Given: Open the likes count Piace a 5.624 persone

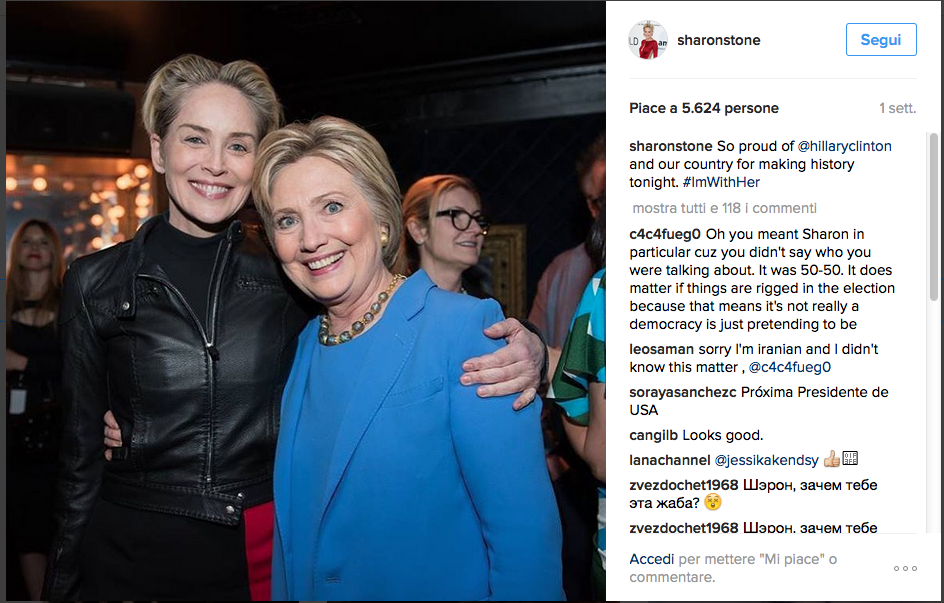Looking at the screenshot, I should (704, 108).
